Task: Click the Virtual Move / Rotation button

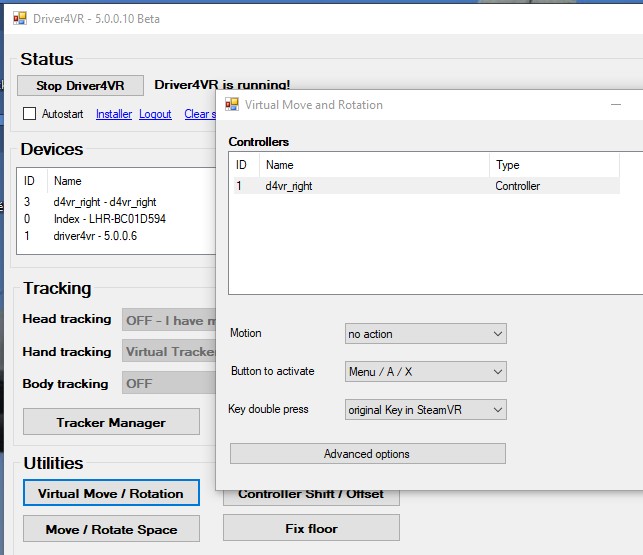Action: pyautogui.click(x=112, y=493)
